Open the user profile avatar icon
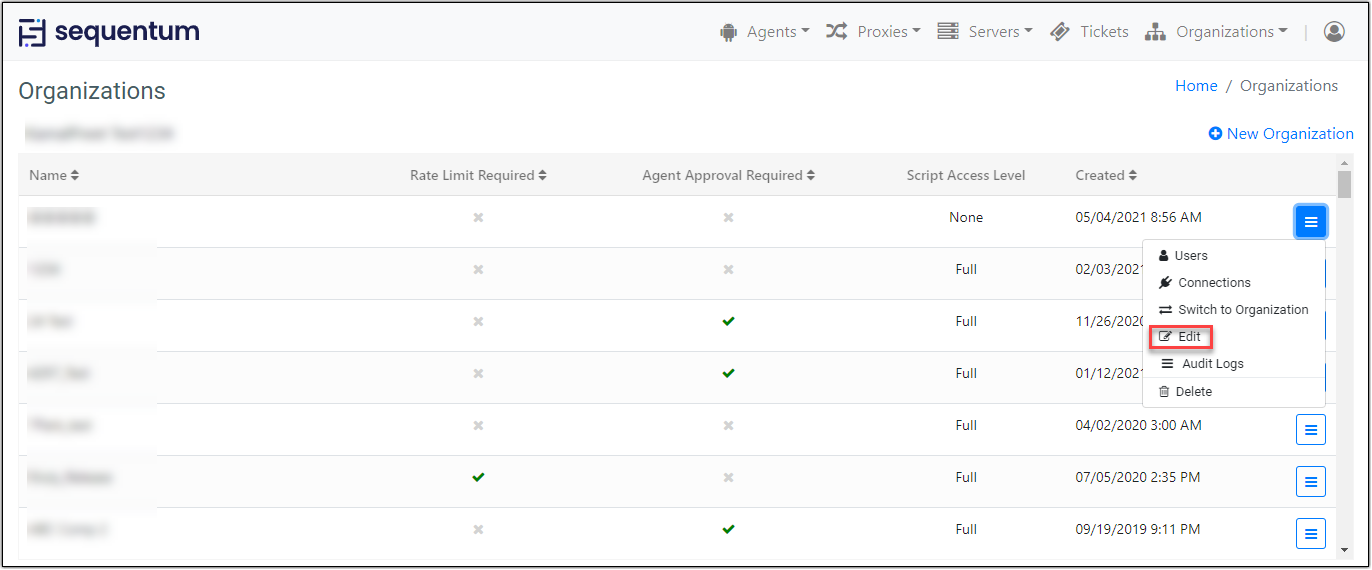Screen dimensions: 1372x570 point(1334,32)
